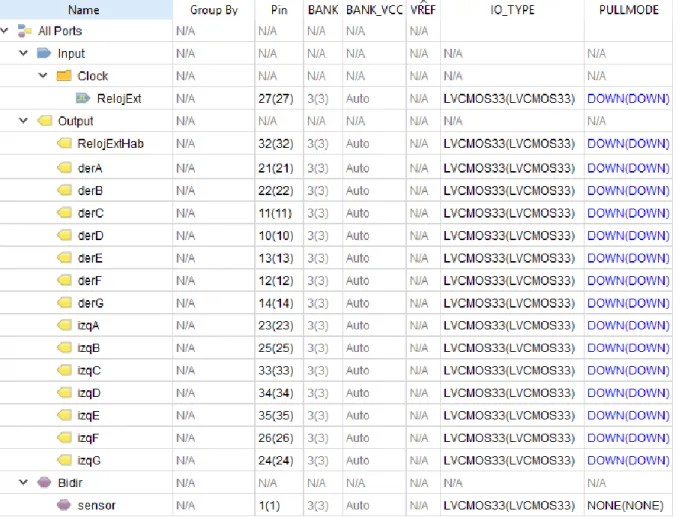Viewport: 679px width, 517px height.
Task: Select the RelojExtHab port name
Action: 110,144
